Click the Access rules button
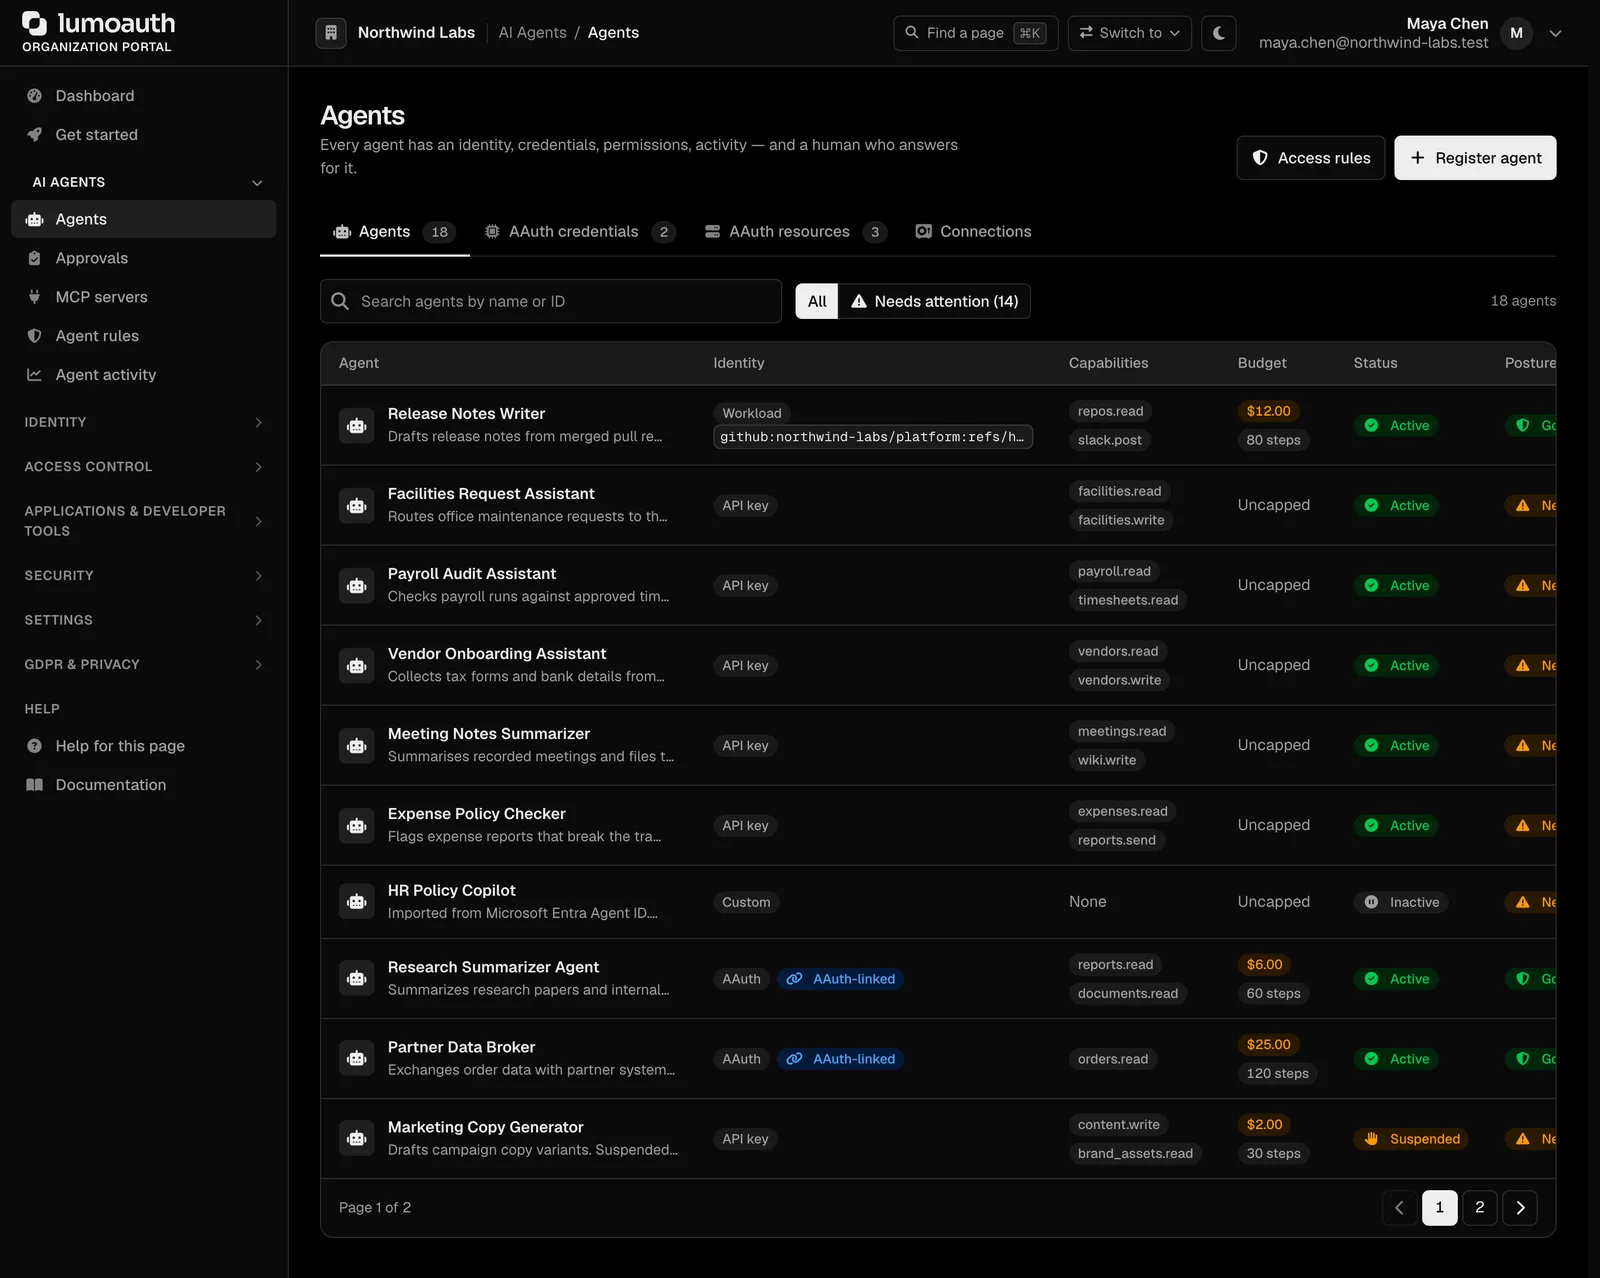 pyautogui.click(x=1311, y=158)
